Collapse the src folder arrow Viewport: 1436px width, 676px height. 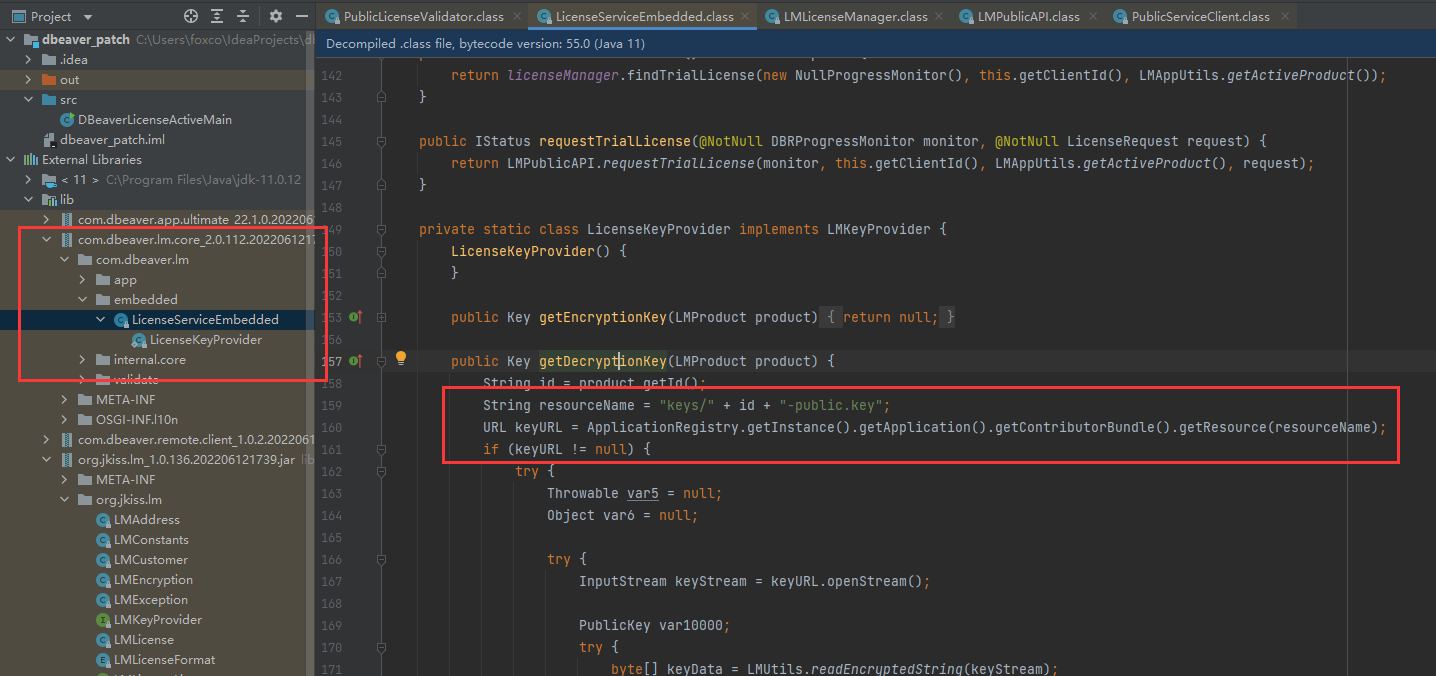click(x=30, y=100)
